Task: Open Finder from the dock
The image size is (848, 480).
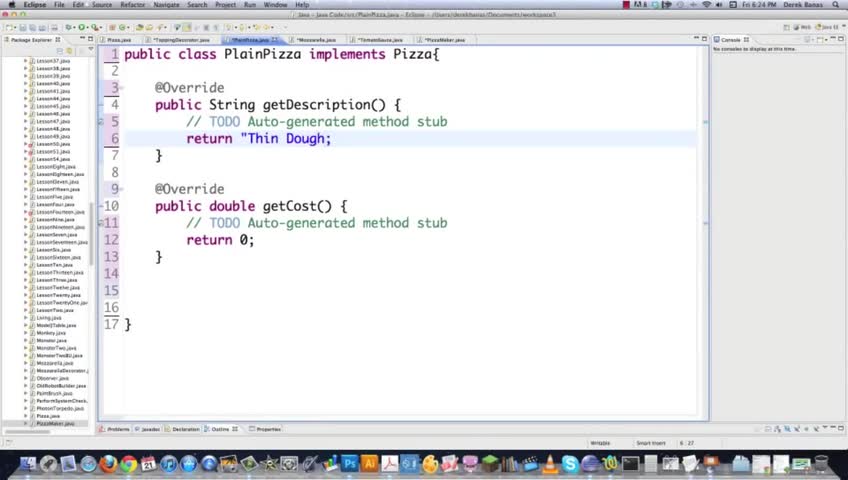Action: [x=28, y=463]
